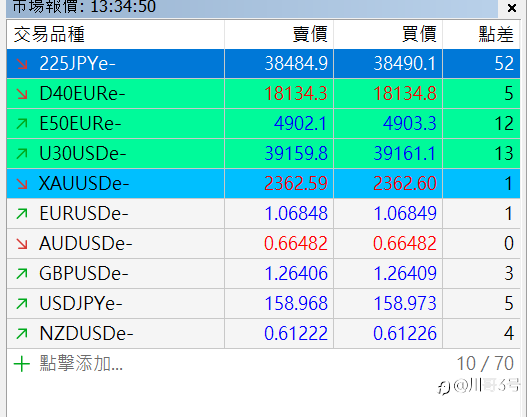Click the bid price 4902.1
This screenshot has width=527, height=417.
coord(300,124)
